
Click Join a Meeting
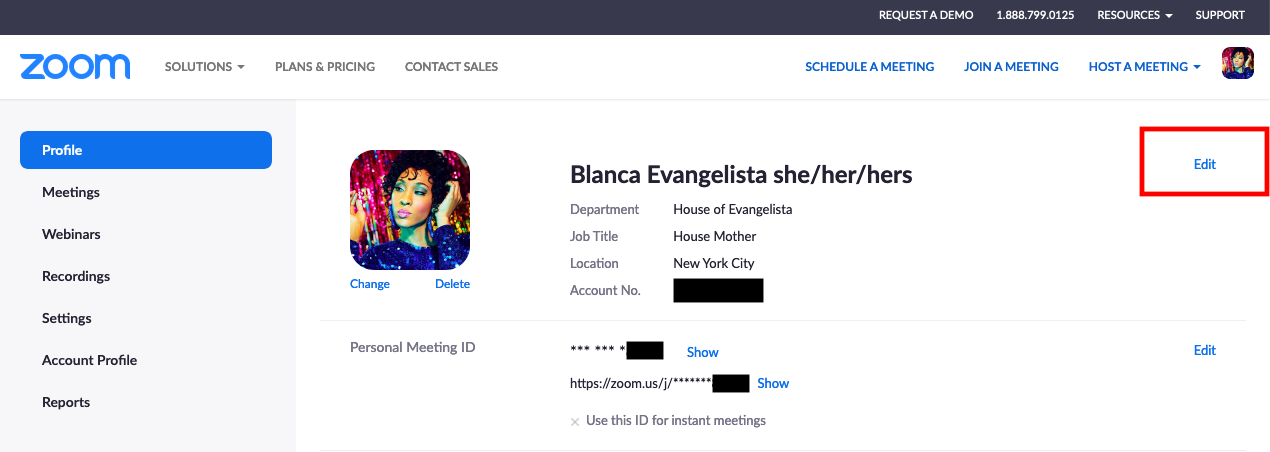point(1011,67)
